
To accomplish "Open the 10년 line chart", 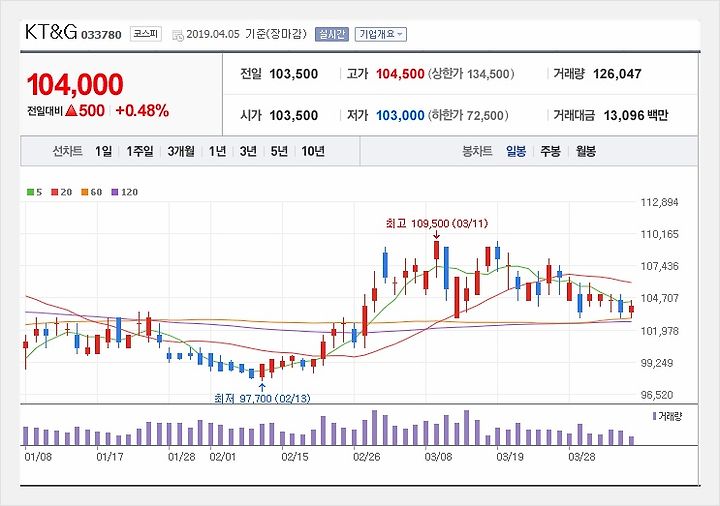I will [313, 151].
